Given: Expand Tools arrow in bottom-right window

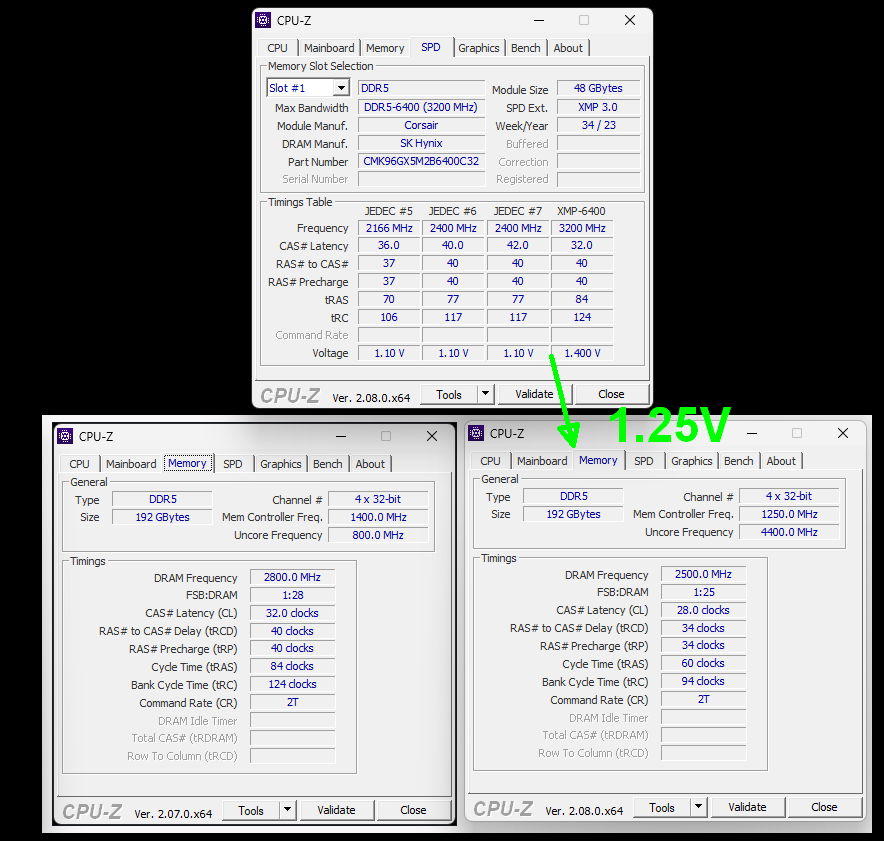Looking at the screenshot, I should click(699, 807).
